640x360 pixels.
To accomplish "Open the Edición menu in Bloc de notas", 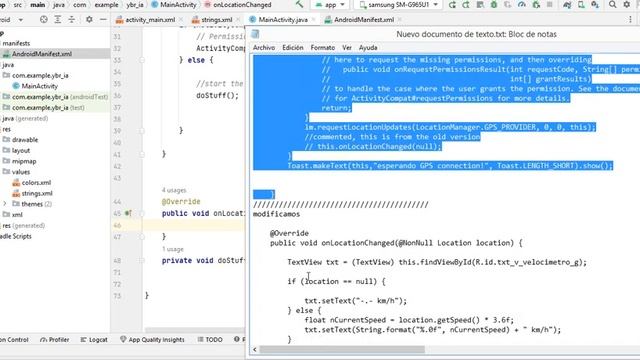I will 293,48.
